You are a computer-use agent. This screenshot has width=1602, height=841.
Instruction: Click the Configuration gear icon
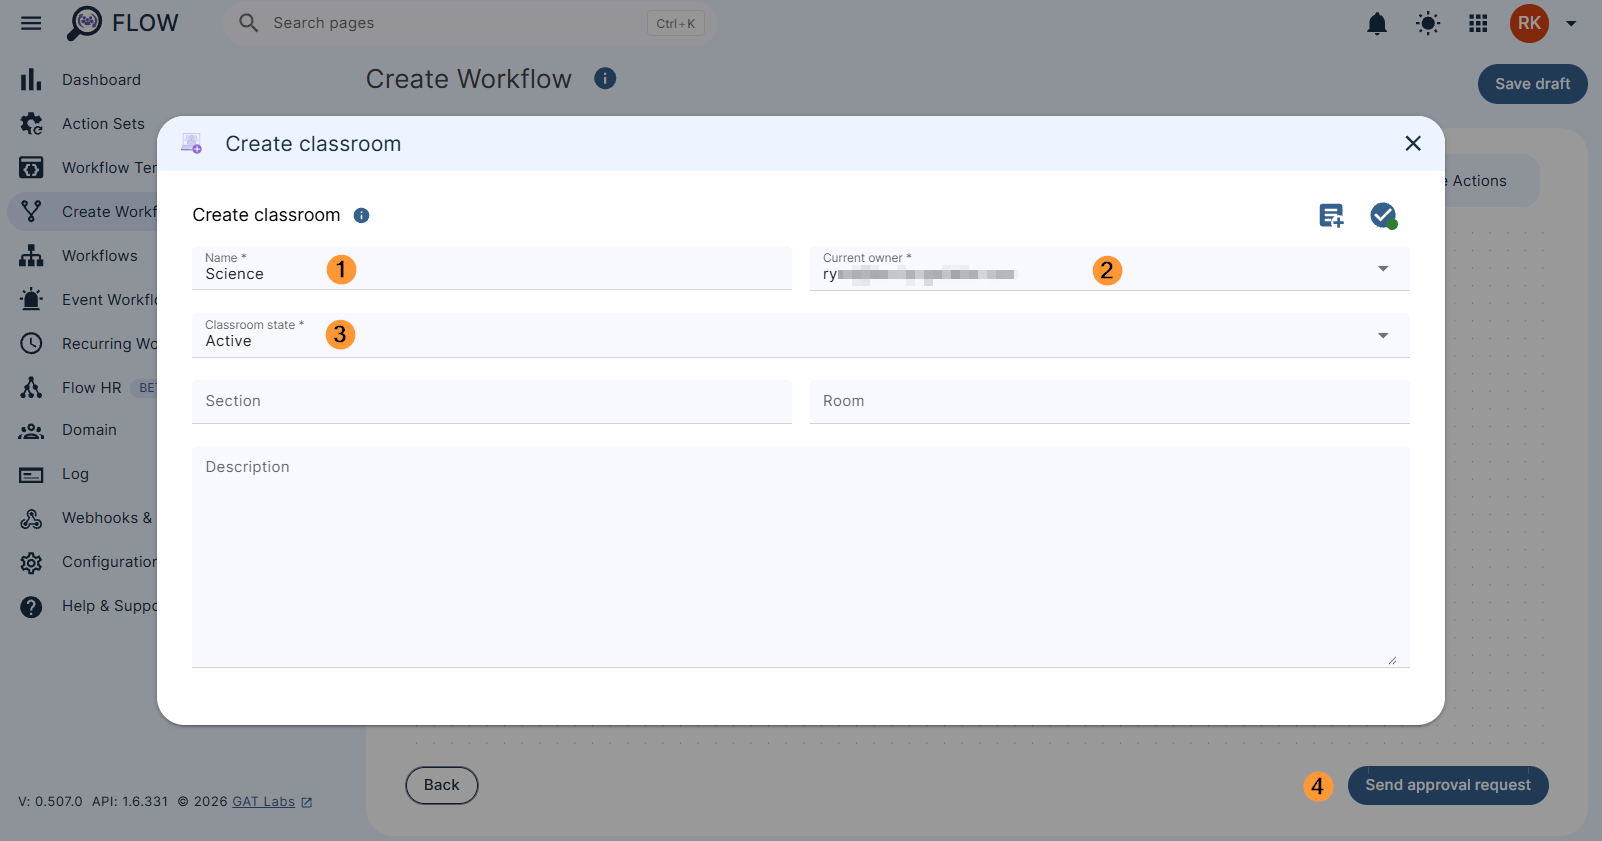pos(31,563)
